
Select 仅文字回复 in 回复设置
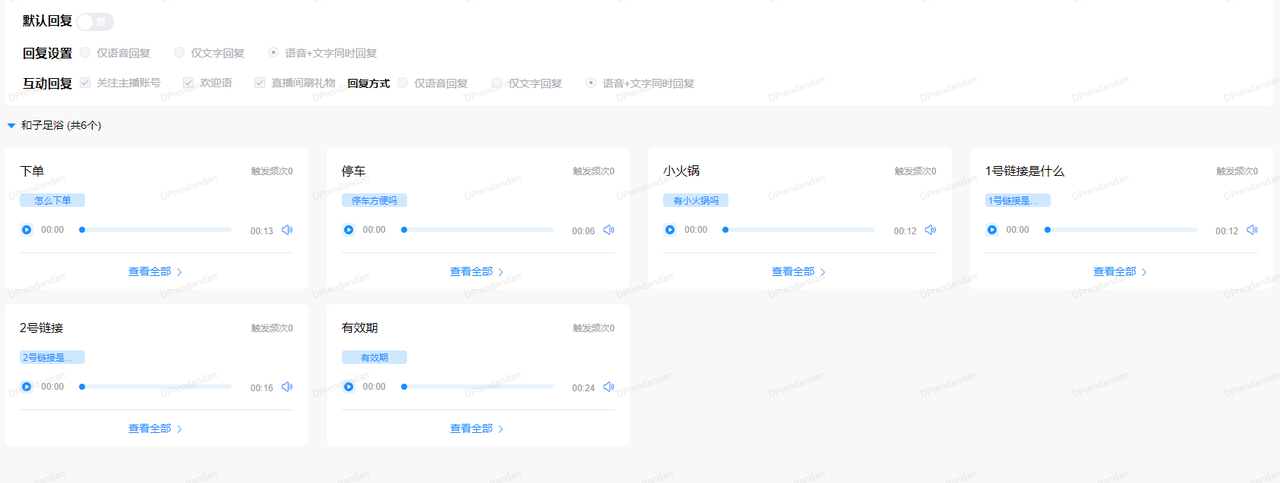pyautogui.click(x=180, y=52)
